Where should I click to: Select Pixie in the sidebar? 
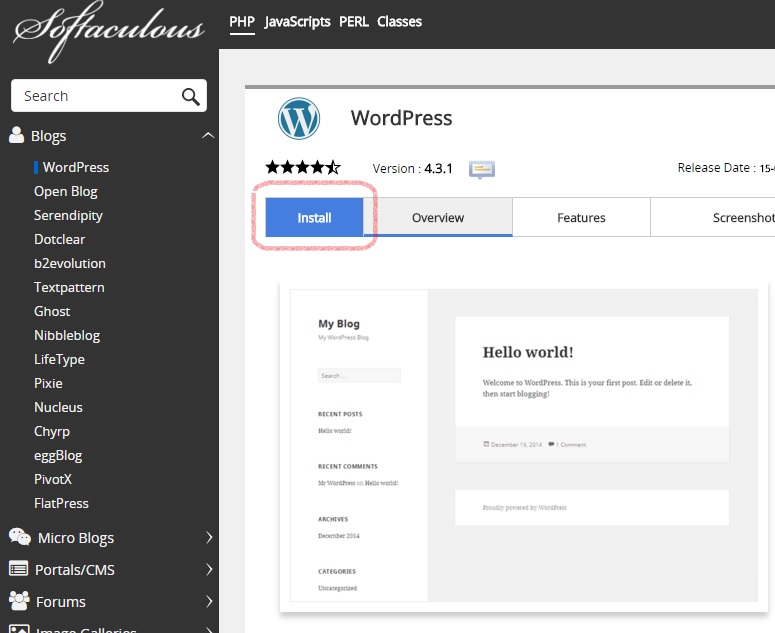48,383
